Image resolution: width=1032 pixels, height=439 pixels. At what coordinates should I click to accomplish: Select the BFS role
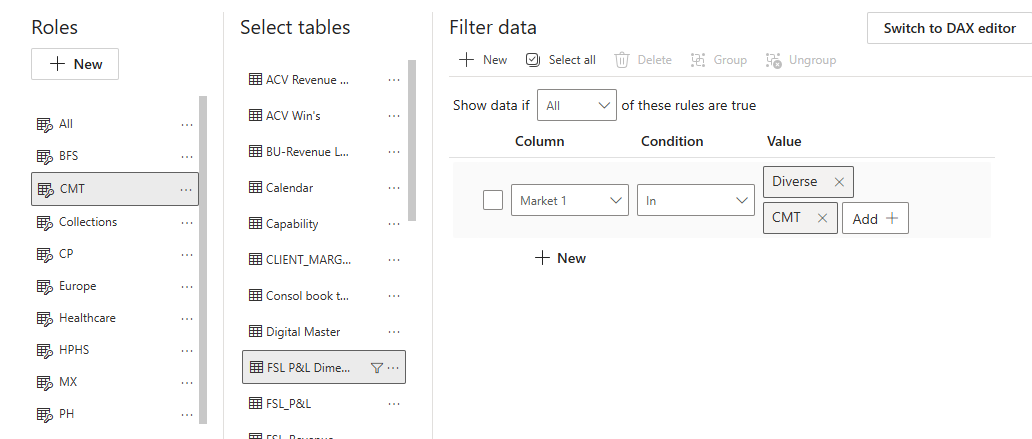(x=115, y=157)
